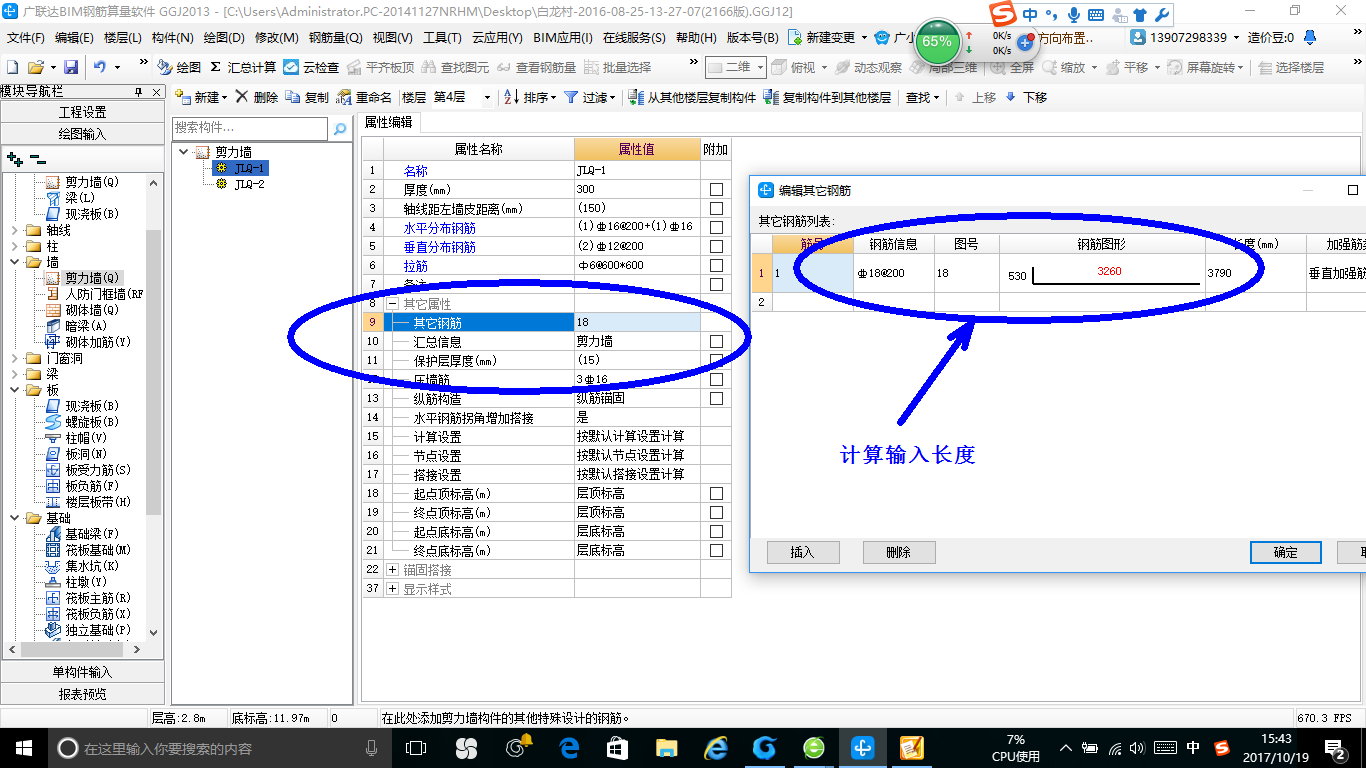
Task: Open the 查找 dropdown in the toolbar
Action: 922,98
